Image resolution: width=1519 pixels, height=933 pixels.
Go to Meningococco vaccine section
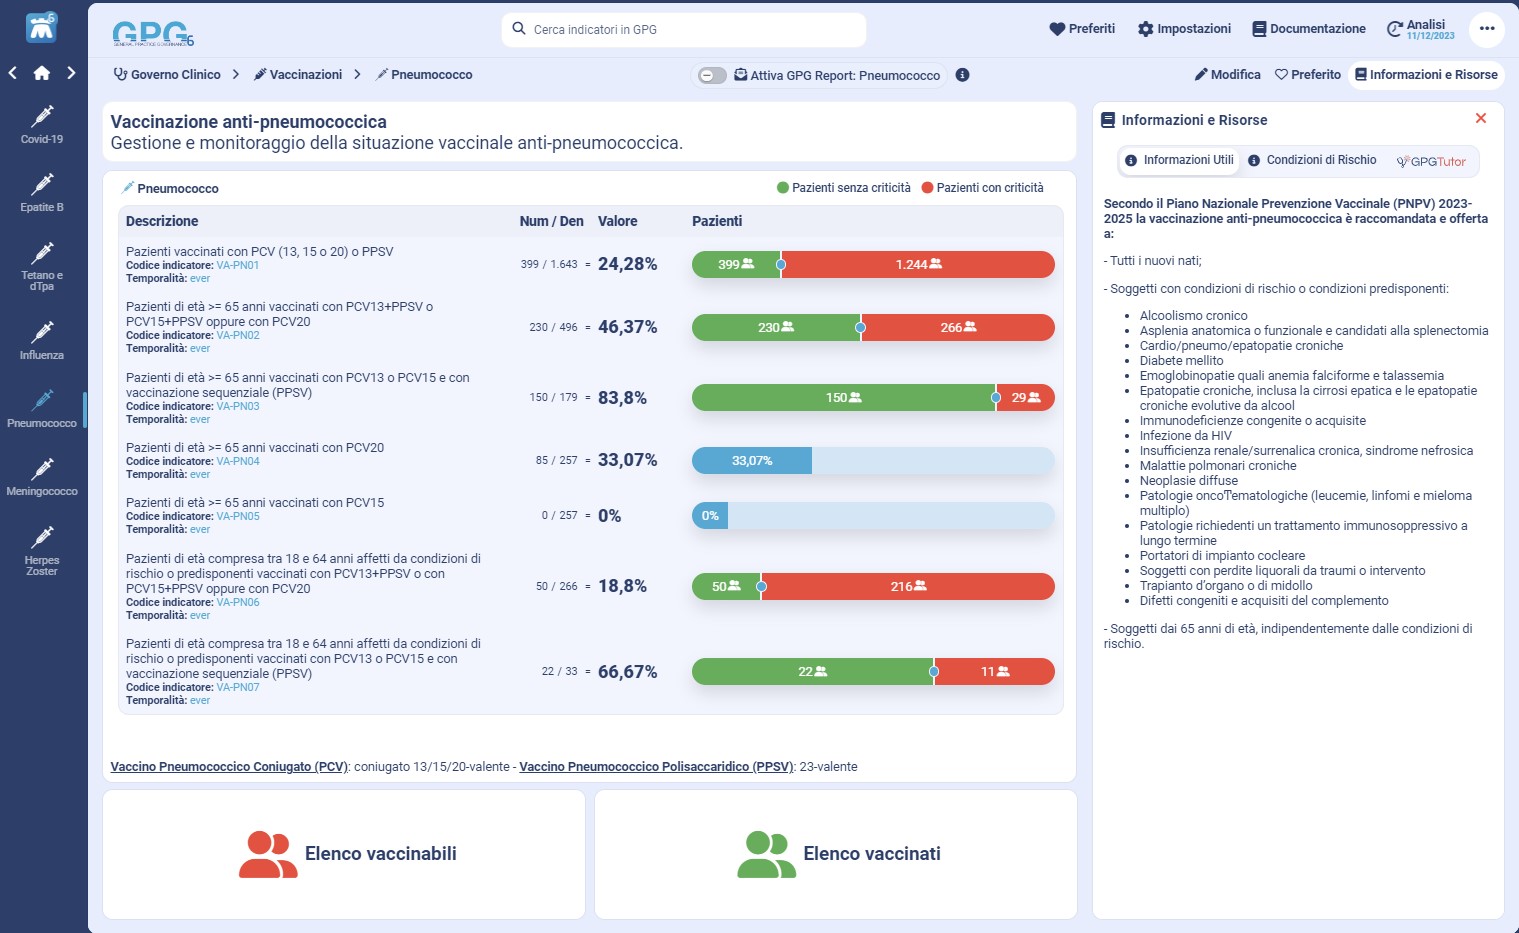(42, 476)
